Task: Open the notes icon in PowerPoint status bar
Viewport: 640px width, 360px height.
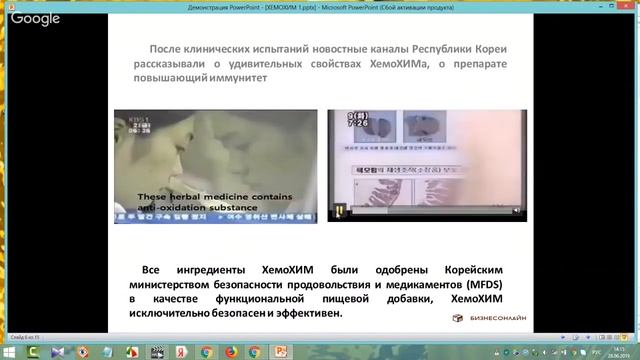Action: pyautogui.click(x=576, y=338)
